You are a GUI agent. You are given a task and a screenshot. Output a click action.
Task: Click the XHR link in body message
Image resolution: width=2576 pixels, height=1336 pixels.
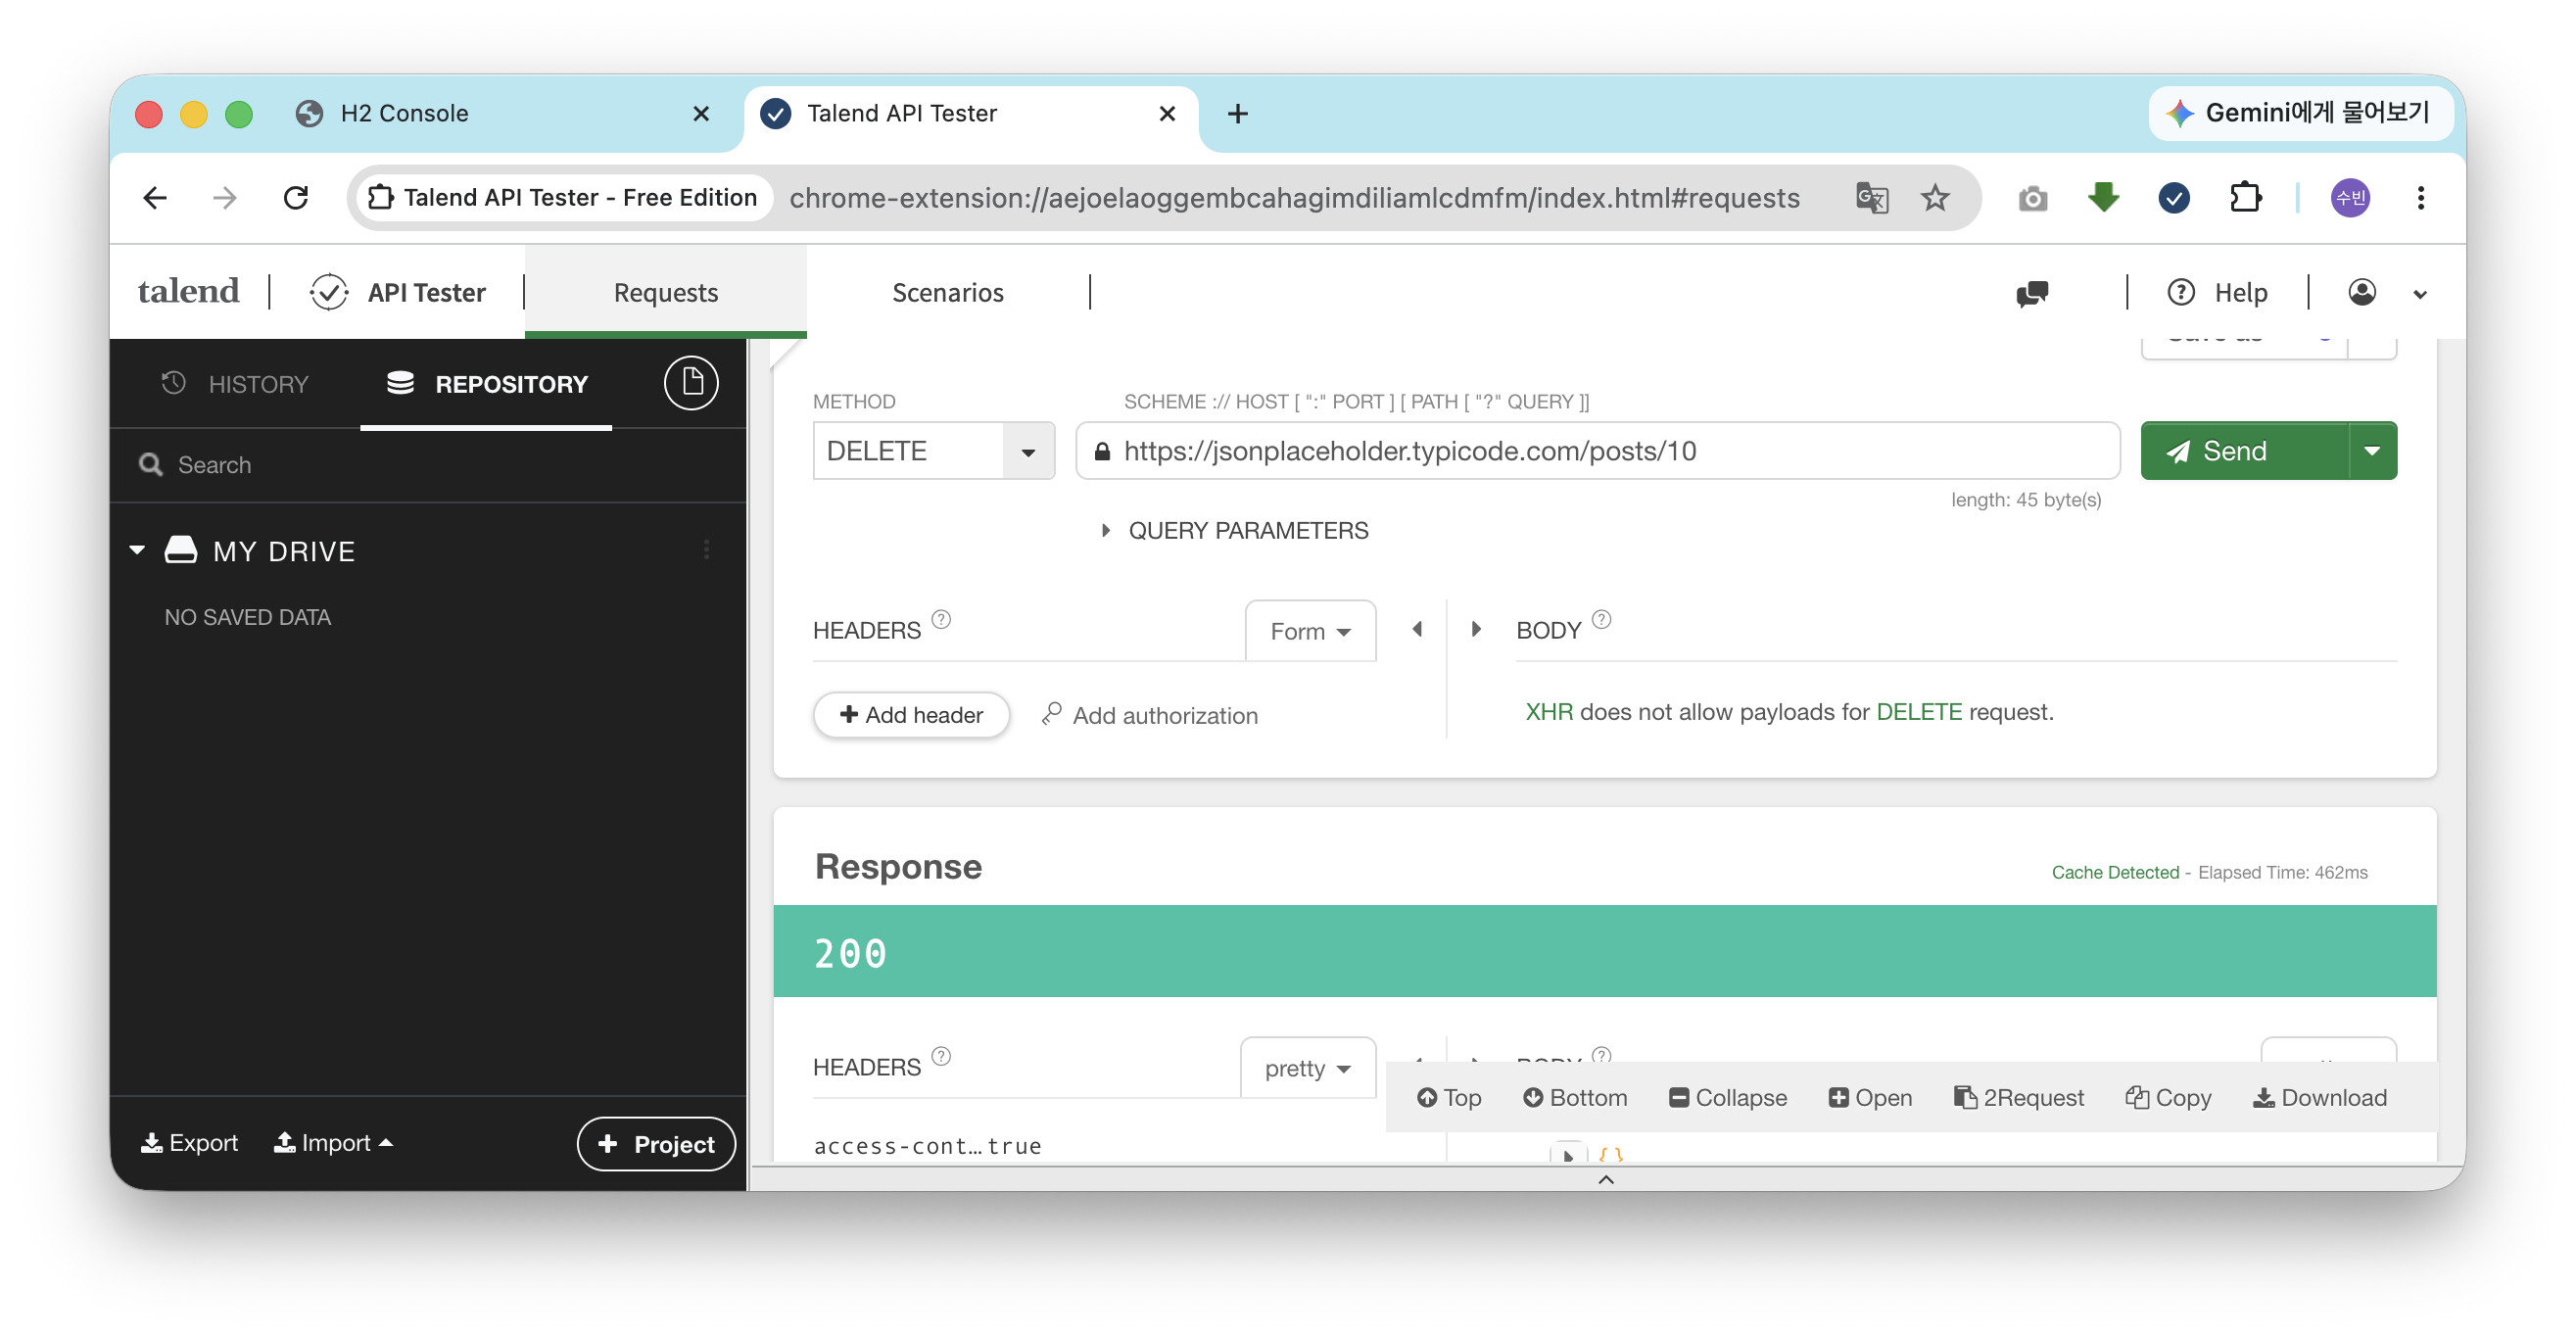click(x=1548, y=712)
